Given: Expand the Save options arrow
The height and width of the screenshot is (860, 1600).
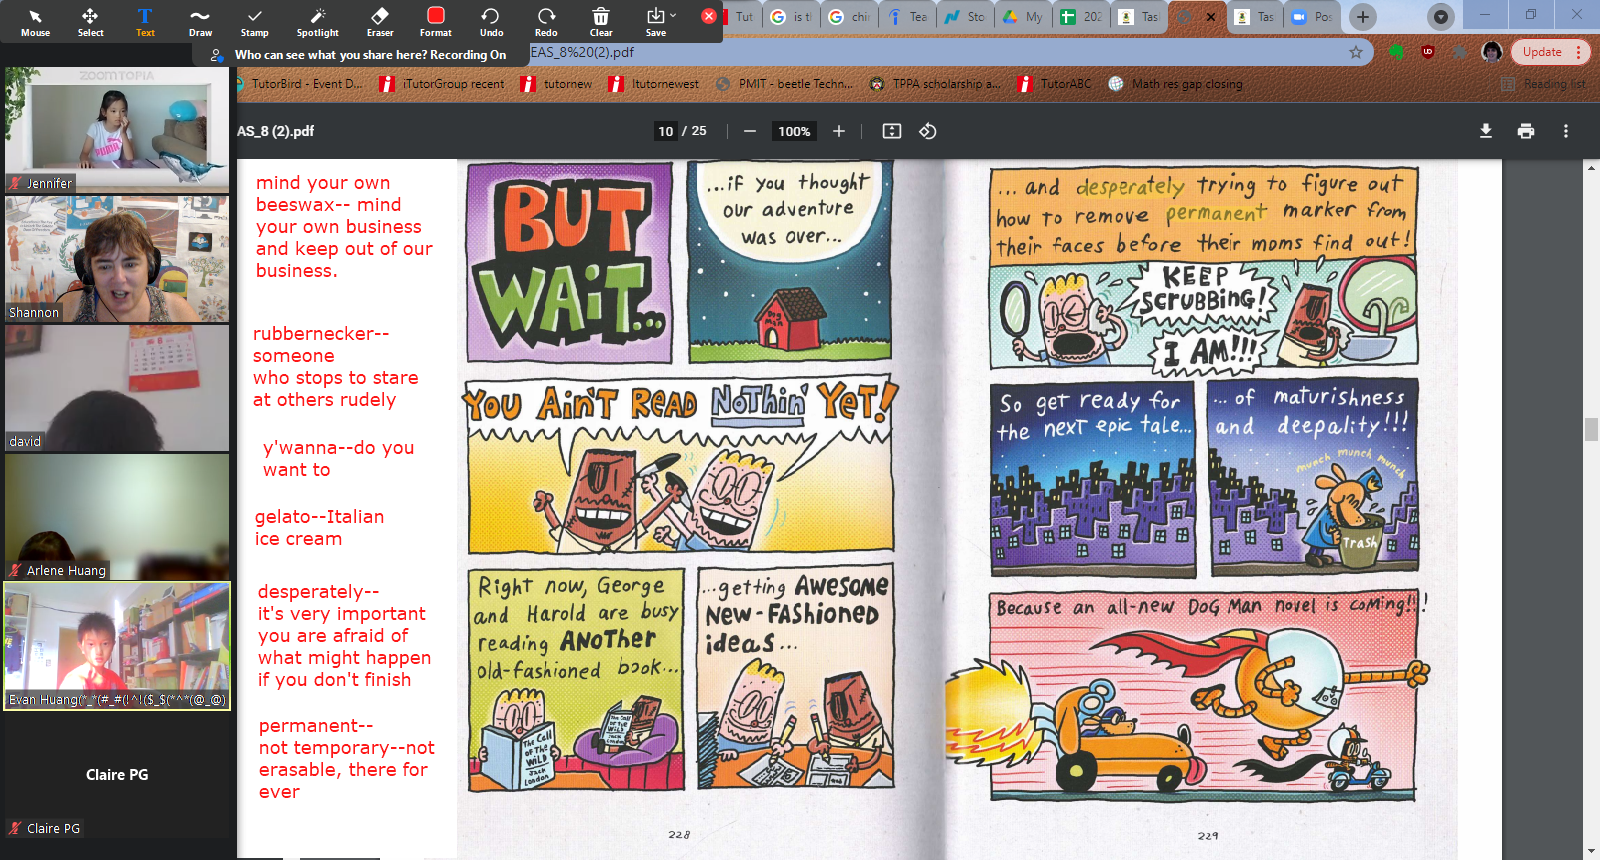Looking at the screenshot, I should (673, 15).
